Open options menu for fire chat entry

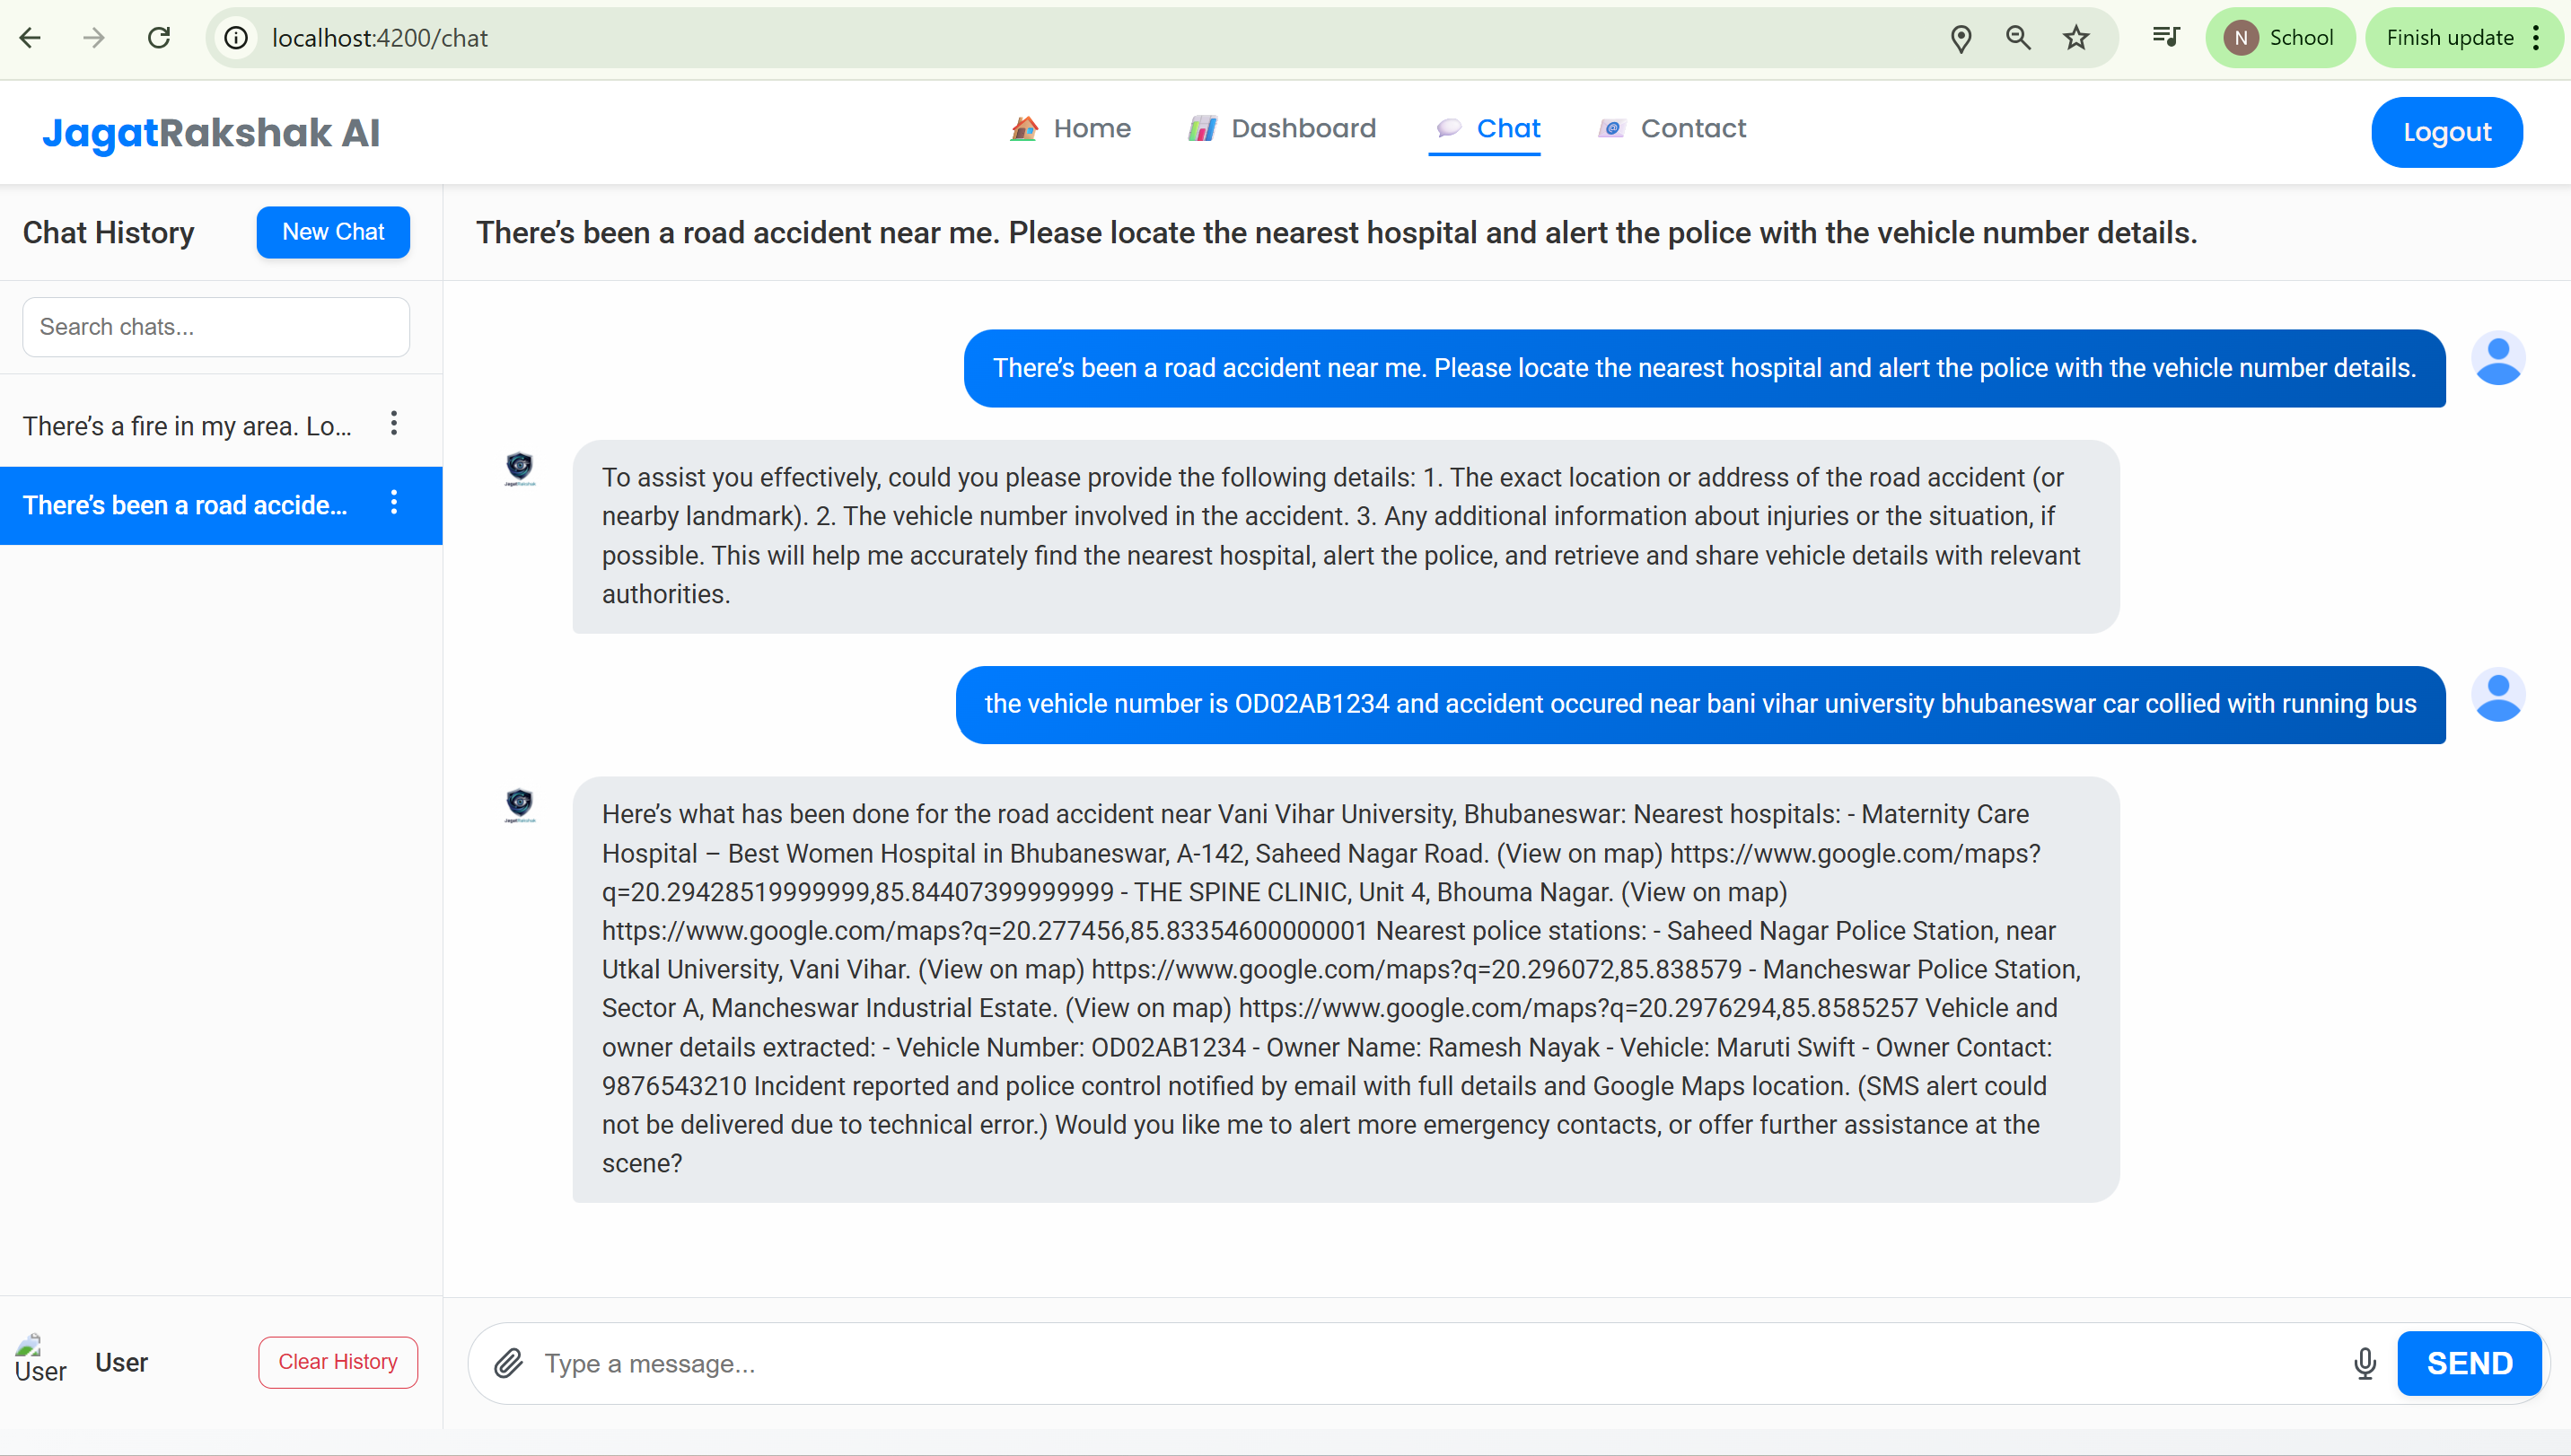(x=394, y=424)
